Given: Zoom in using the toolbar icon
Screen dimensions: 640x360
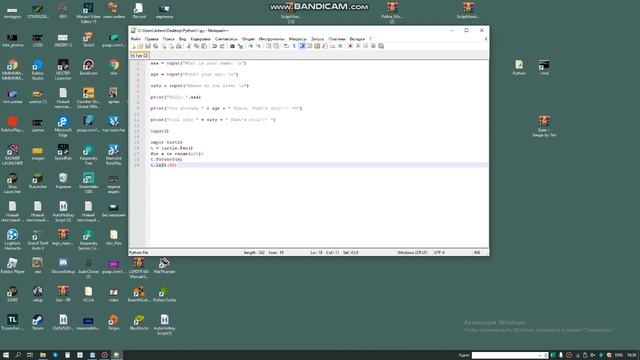Looking at the screenshot, I should click(x=250, y=46).
